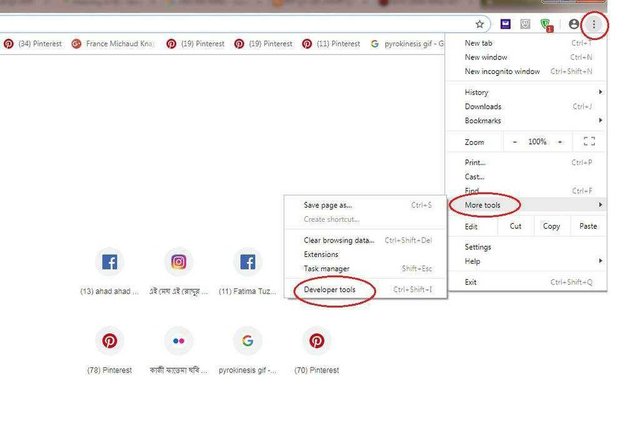Image resolution: width=640 pixels, height=440 pixels.
Task: Expand the More tools submenu
Action: pyautogui.click(x=526, y=205)
